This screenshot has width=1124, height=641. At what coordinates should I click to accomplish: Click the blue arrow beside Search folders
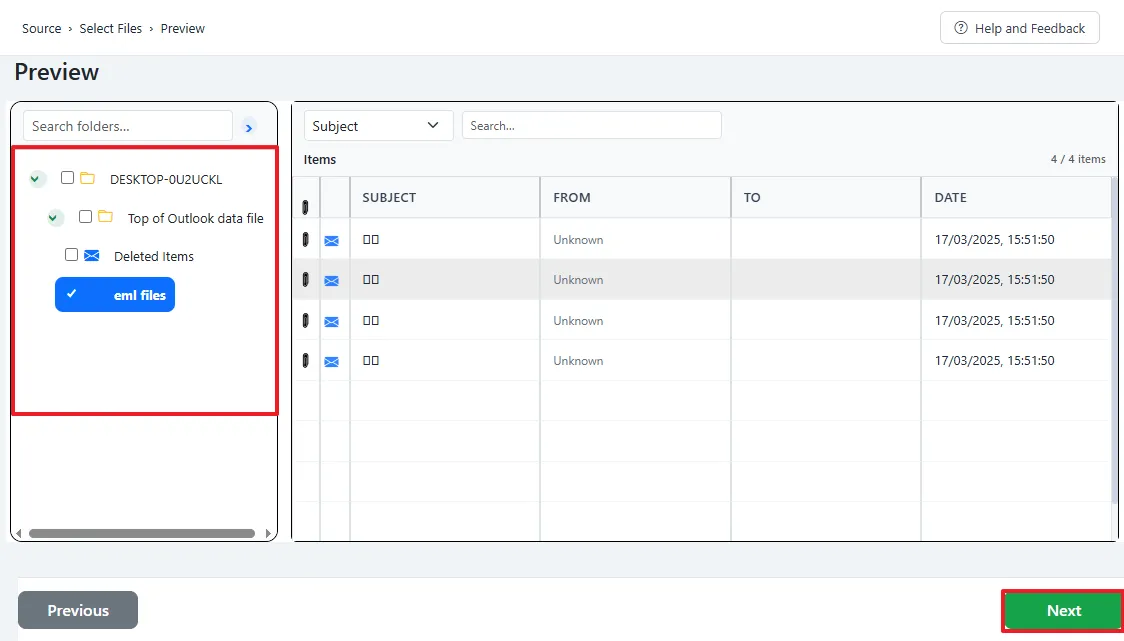coord(249,128)
